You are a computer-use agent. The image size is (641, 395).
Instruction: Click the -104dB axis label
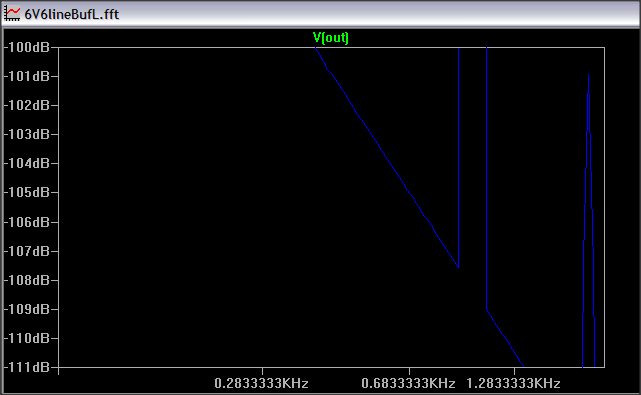coord(27,164)
